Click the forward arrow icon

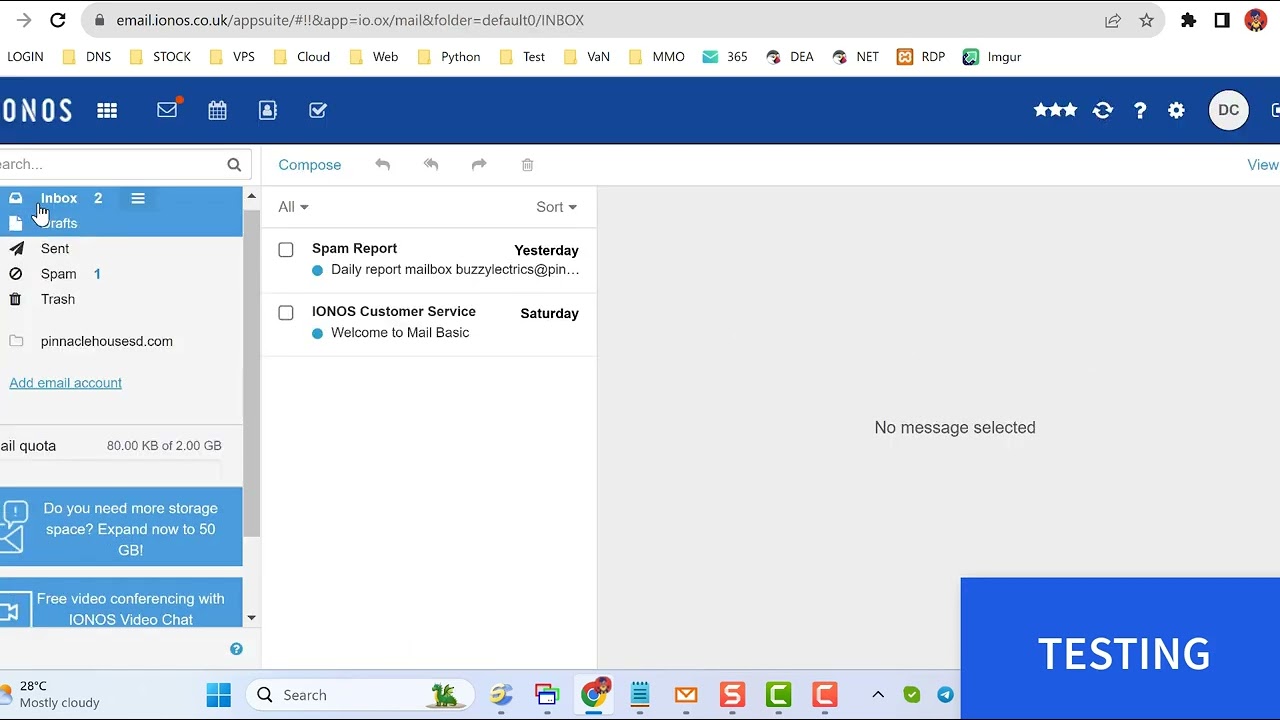point(479,164)
